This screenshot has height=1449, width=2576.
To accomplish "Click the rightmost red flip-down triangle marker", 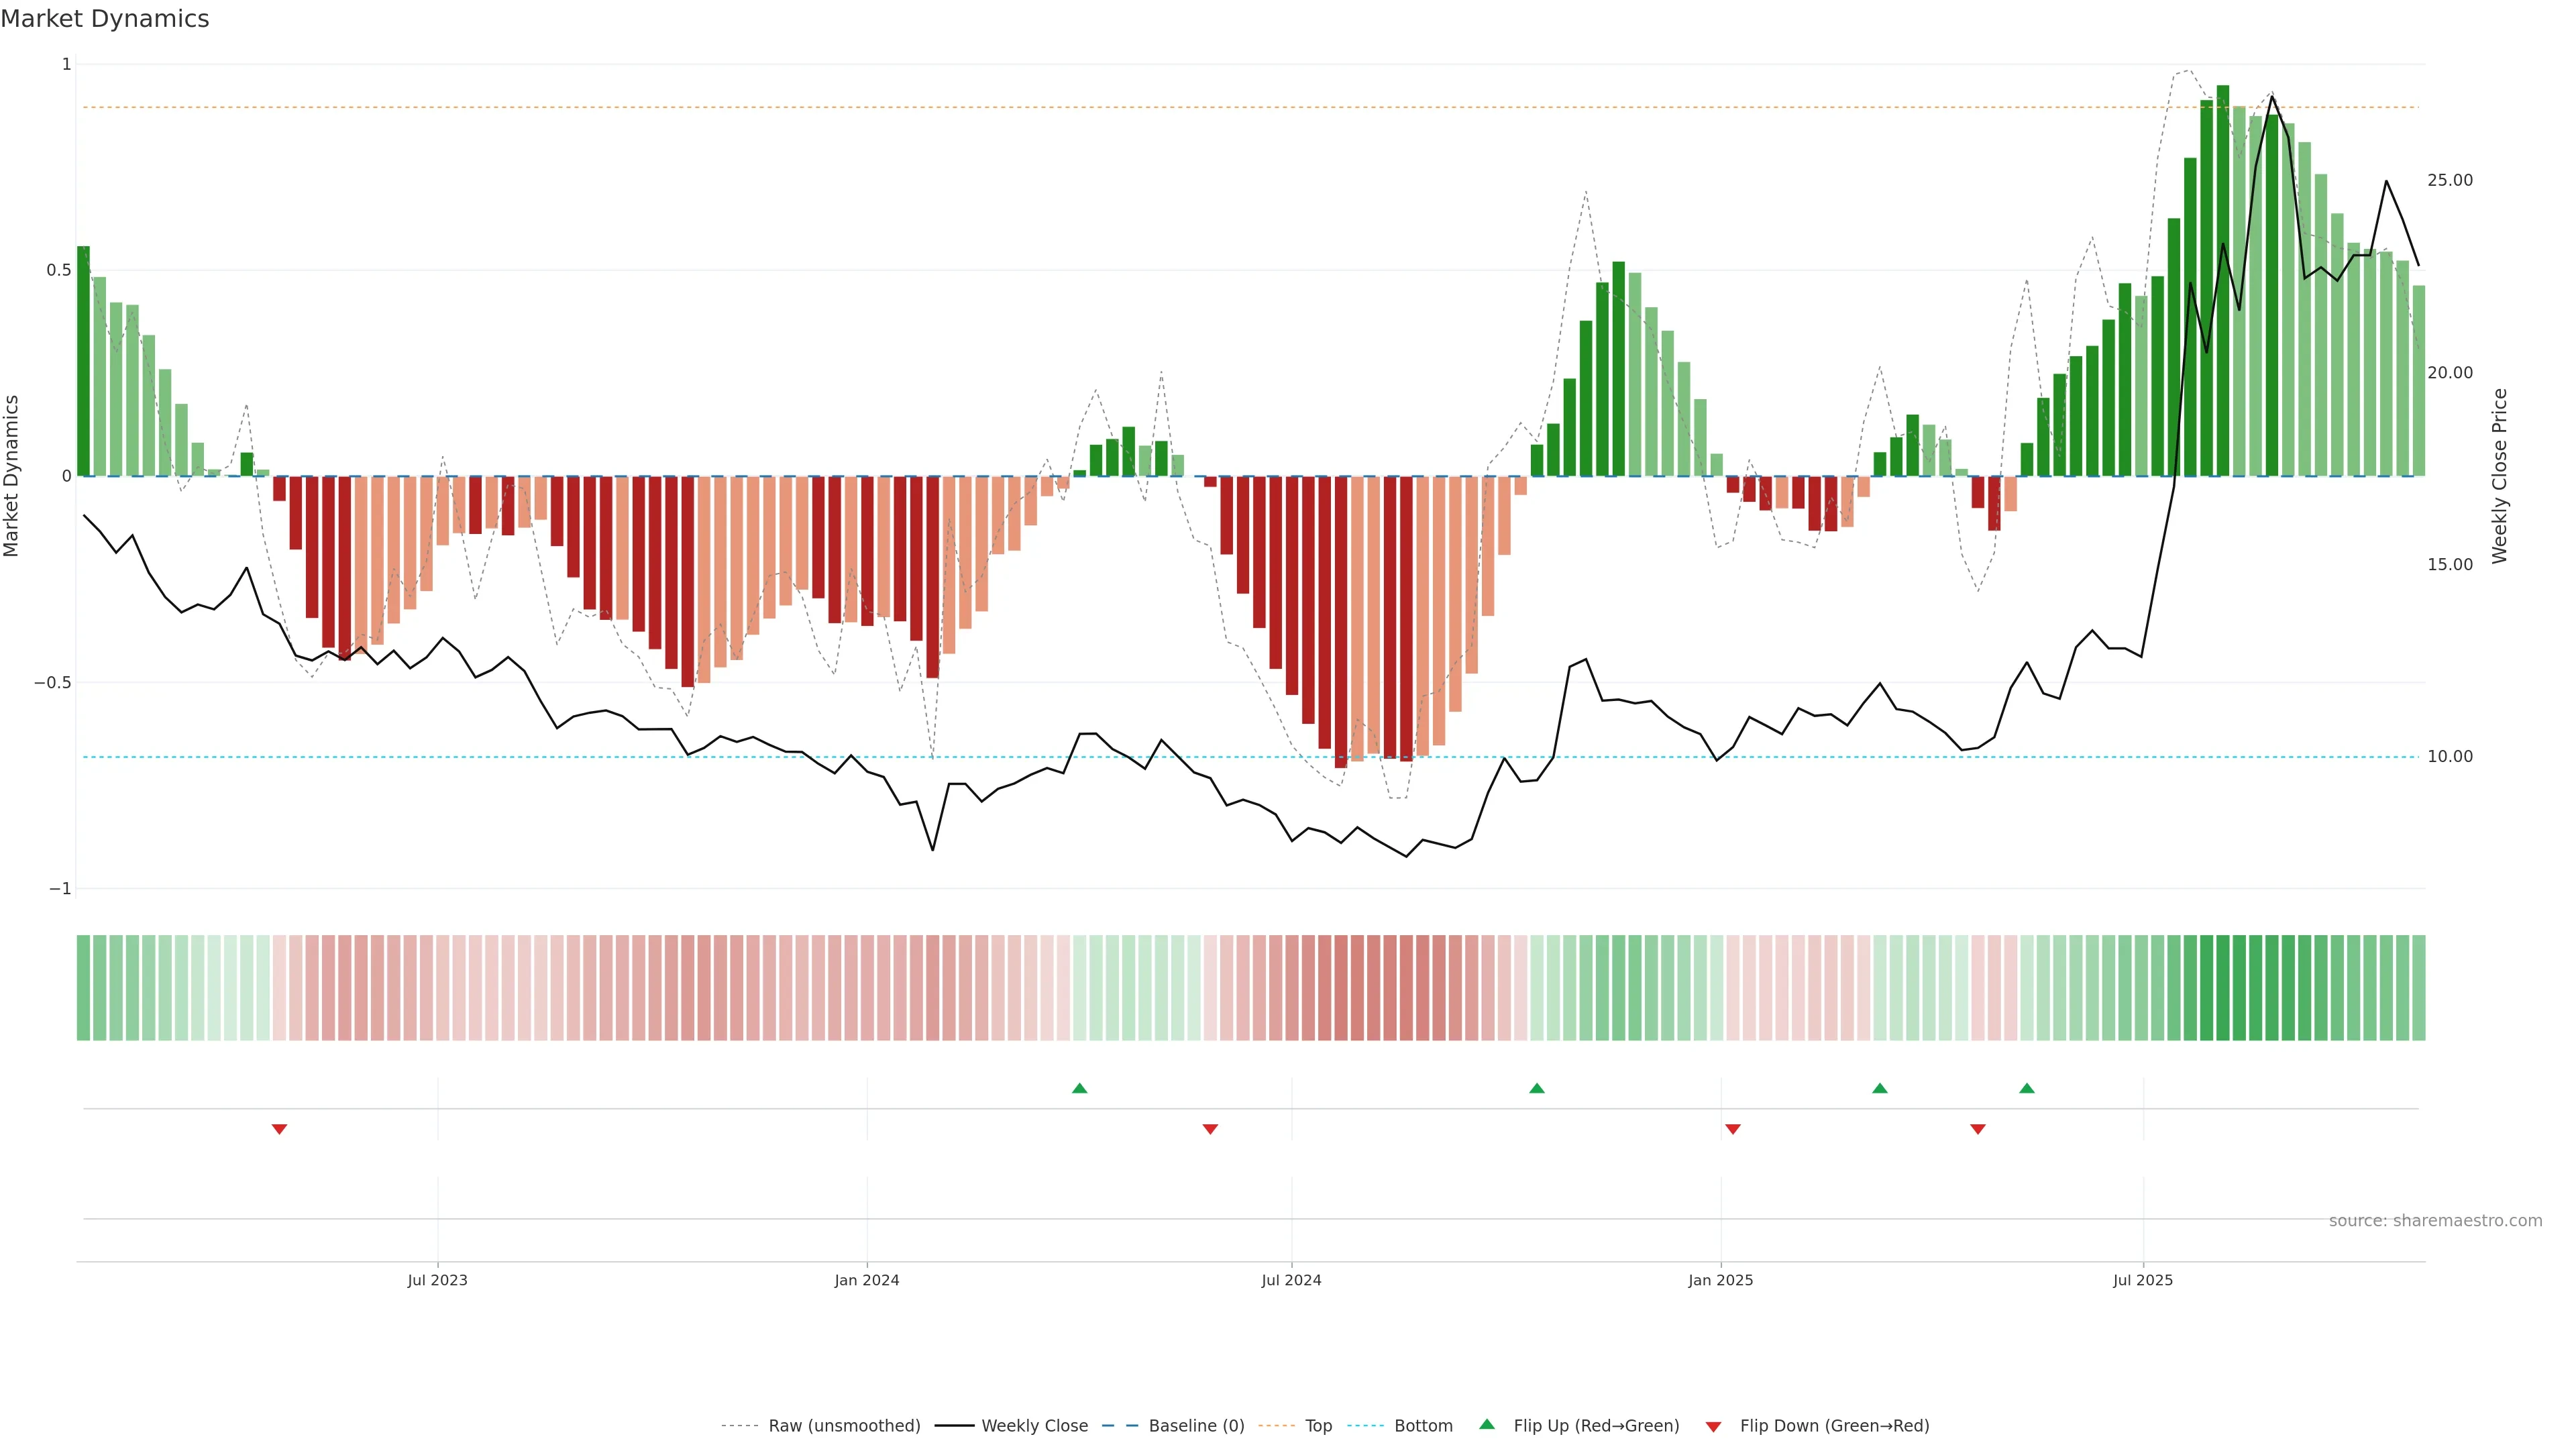I will [x=1977, y=1129].
